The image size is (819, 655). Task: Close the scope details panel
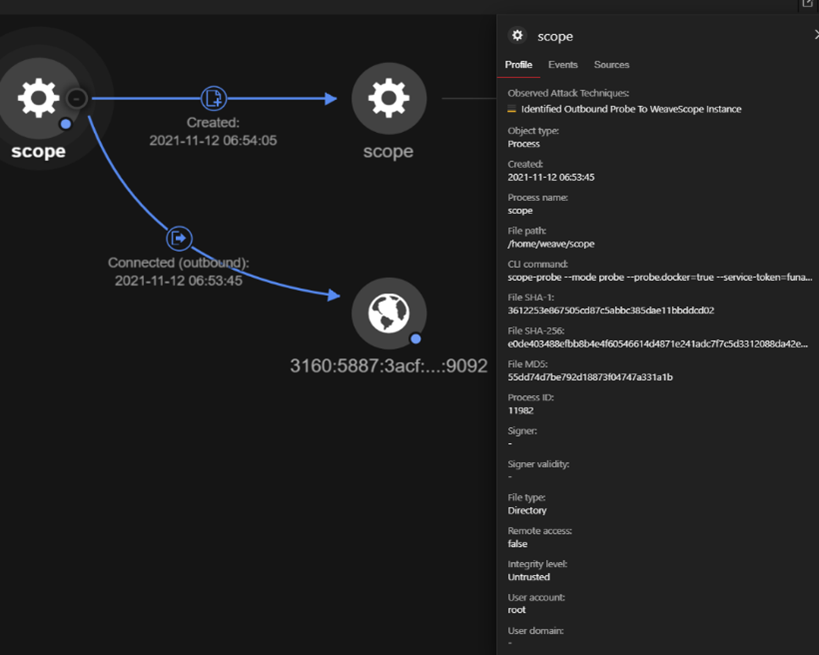tap(815, 35)
